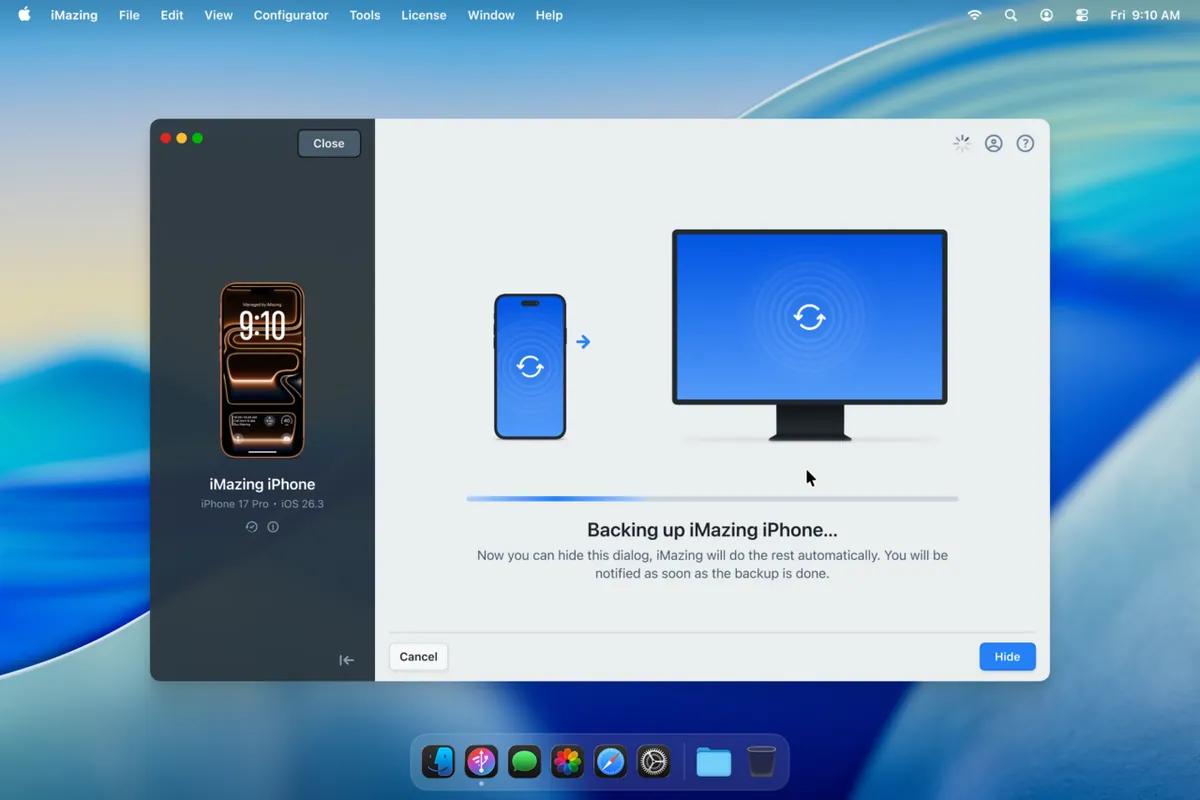Click the Wi-Fi status icon
This screenshot has height=800, width=1200.
[x=975, y=15]
